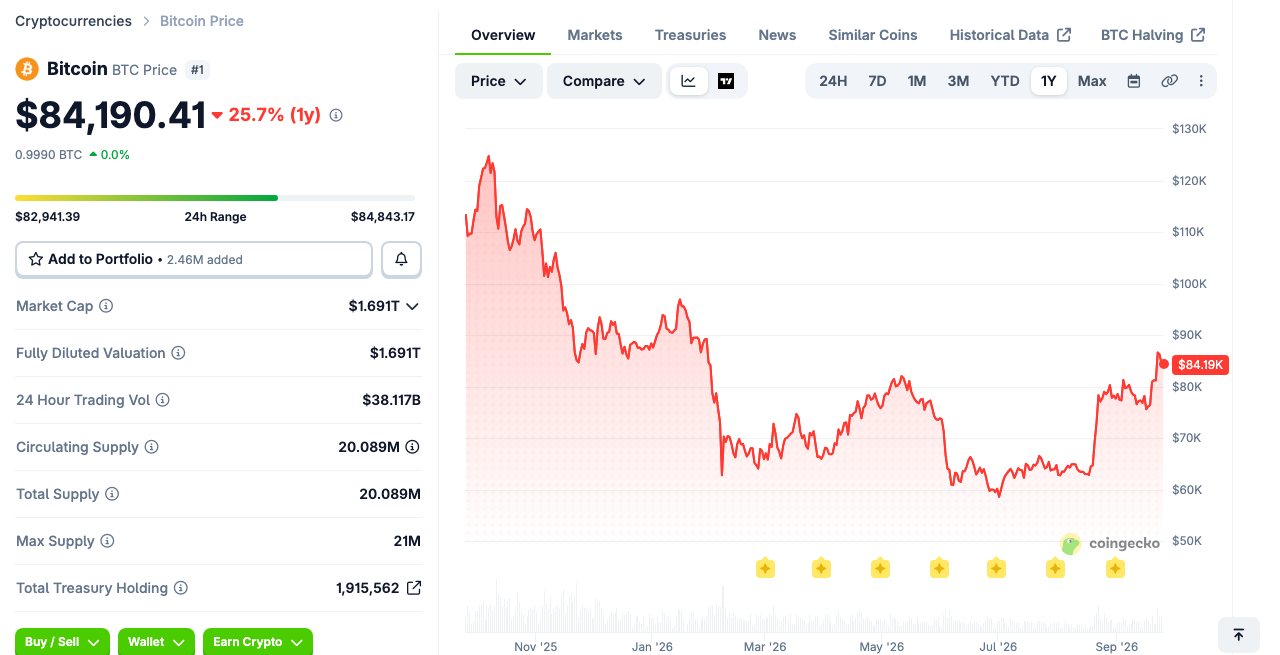Switch to the TradingView chart view
Viewport: 1280px width, 655px height.
(x=726, y=81)
